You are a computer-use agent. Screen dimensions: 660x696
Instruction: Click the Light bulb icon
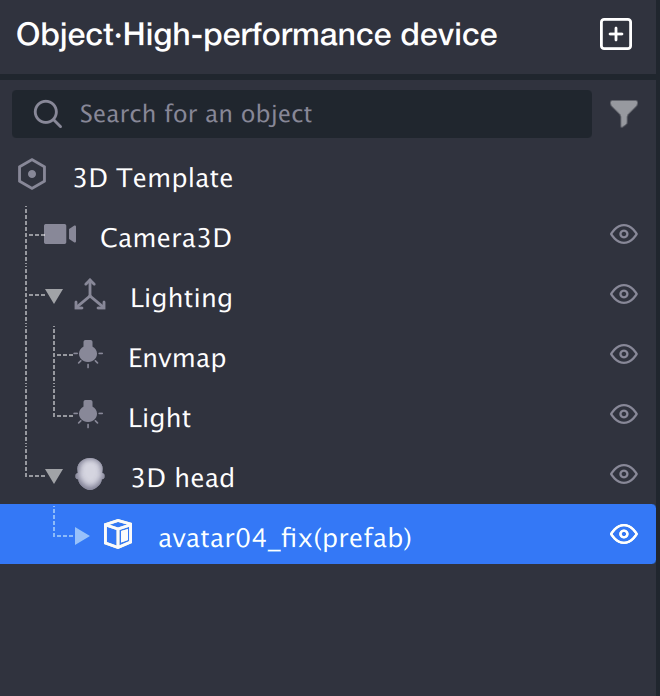click(88, 415)
